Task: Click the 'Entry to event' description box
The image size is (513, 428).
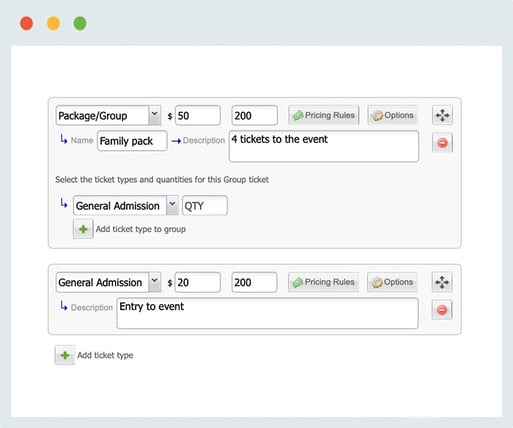Action: click(x=268, y=313)
